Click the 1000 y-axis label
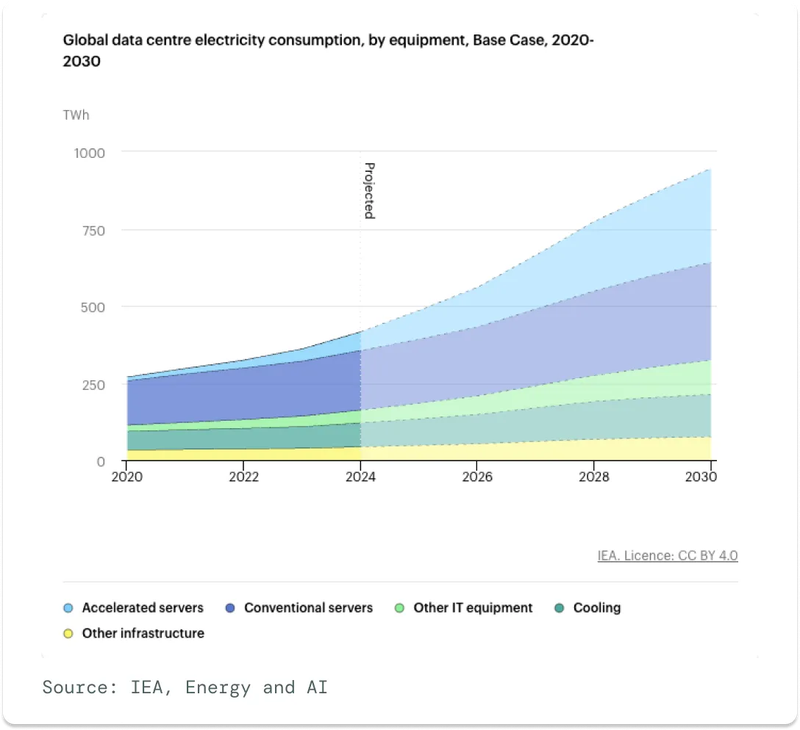The height and width of the screenshot is (730, 800). click(x=89, y=153)
